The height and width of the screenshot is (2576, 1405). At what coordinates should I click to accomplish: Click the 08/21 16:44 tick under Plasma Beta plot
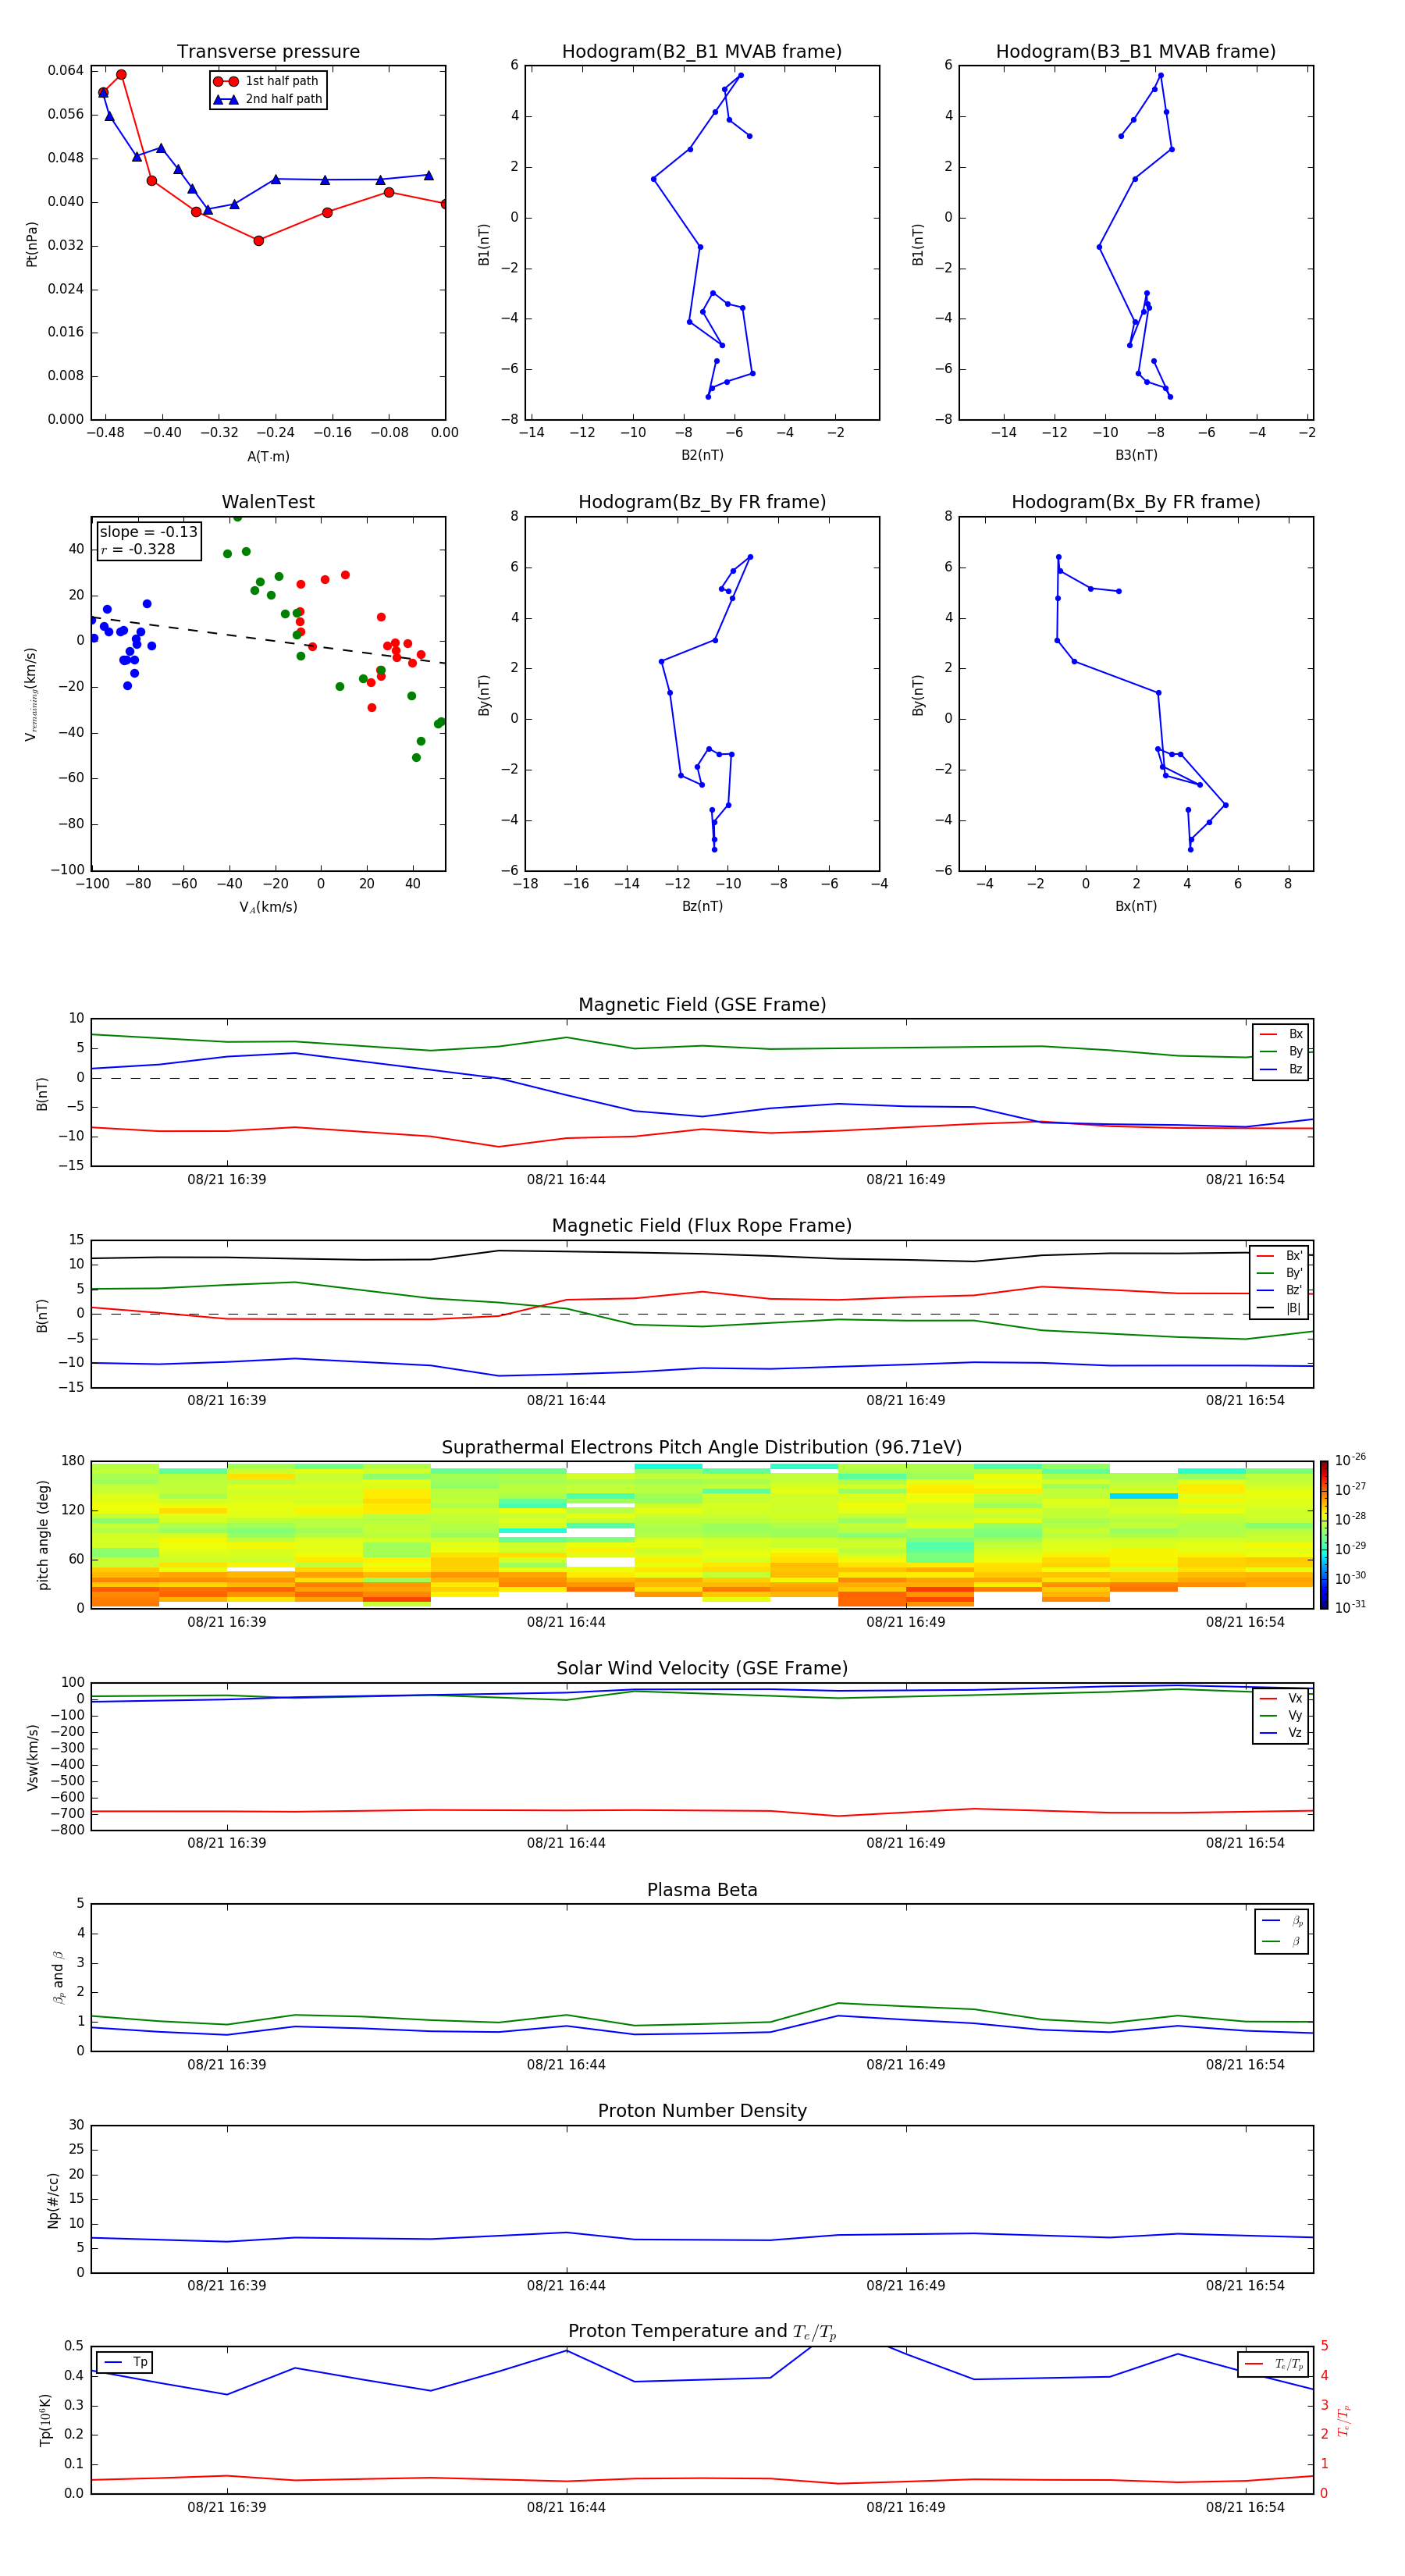click(x=566, y=2064)
